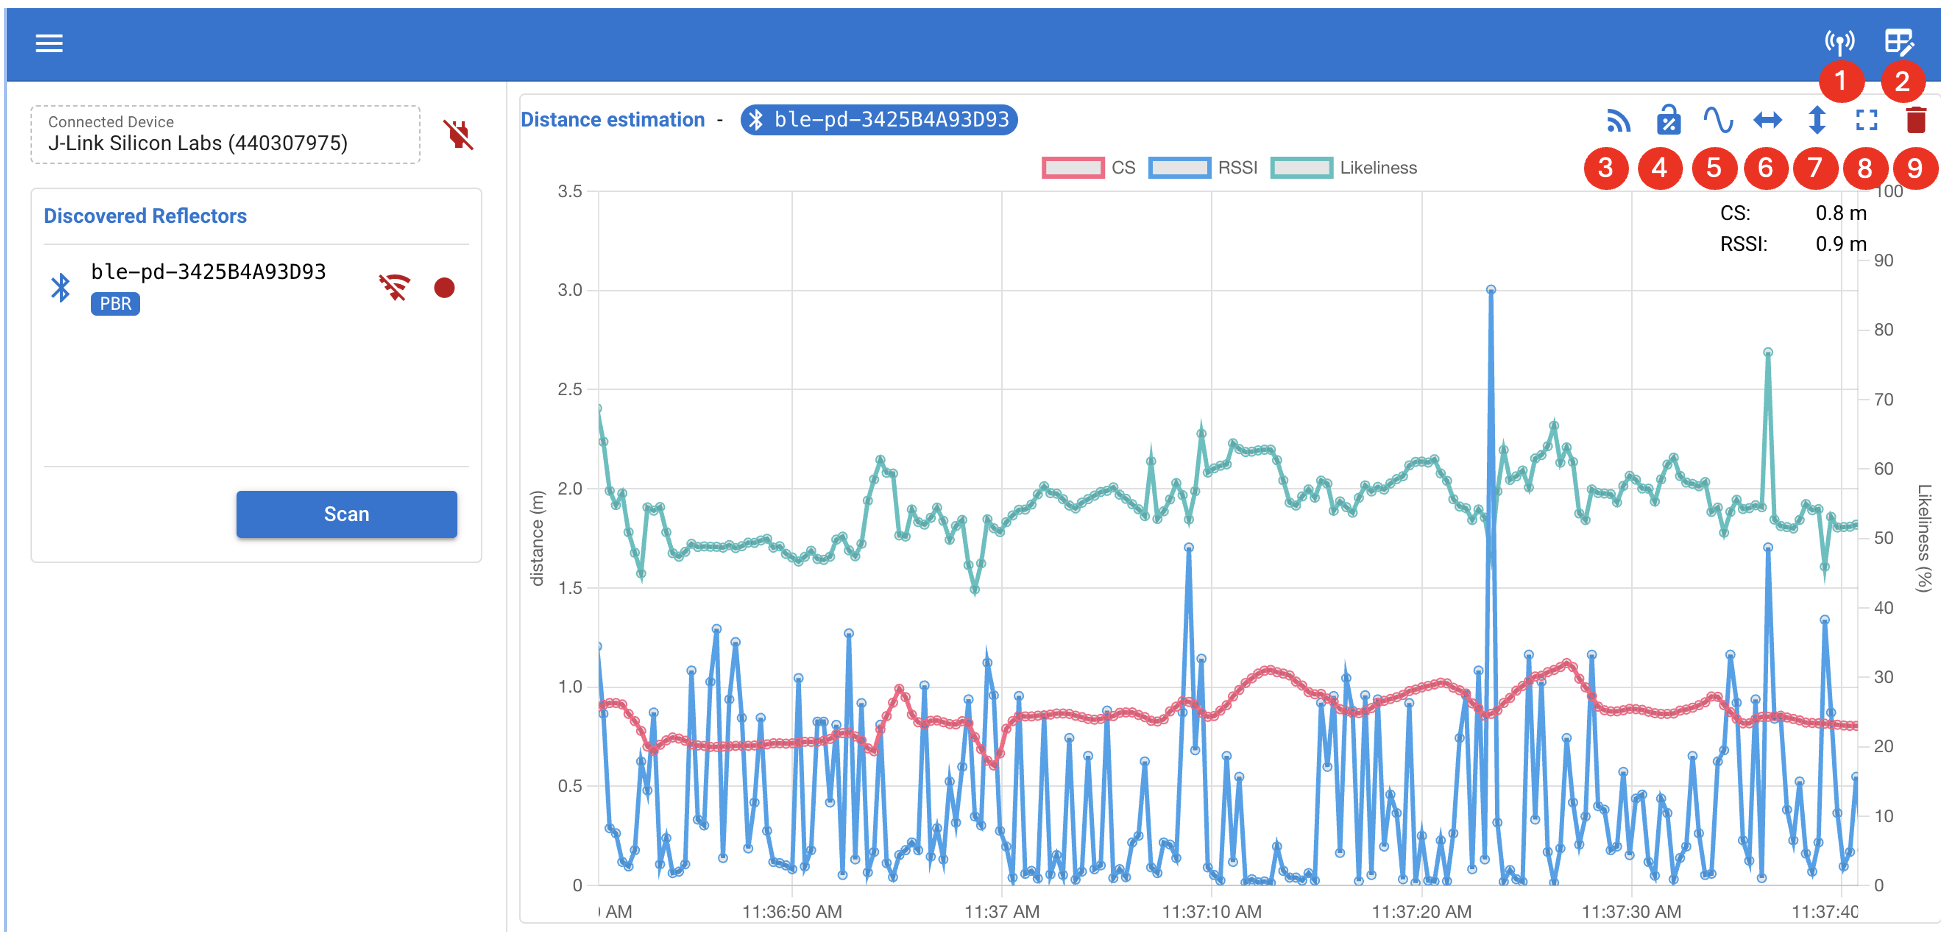The width and height of the screenshot is (1948, 932).
Task: Click the Connected Device field
Action: coord(226,135)
